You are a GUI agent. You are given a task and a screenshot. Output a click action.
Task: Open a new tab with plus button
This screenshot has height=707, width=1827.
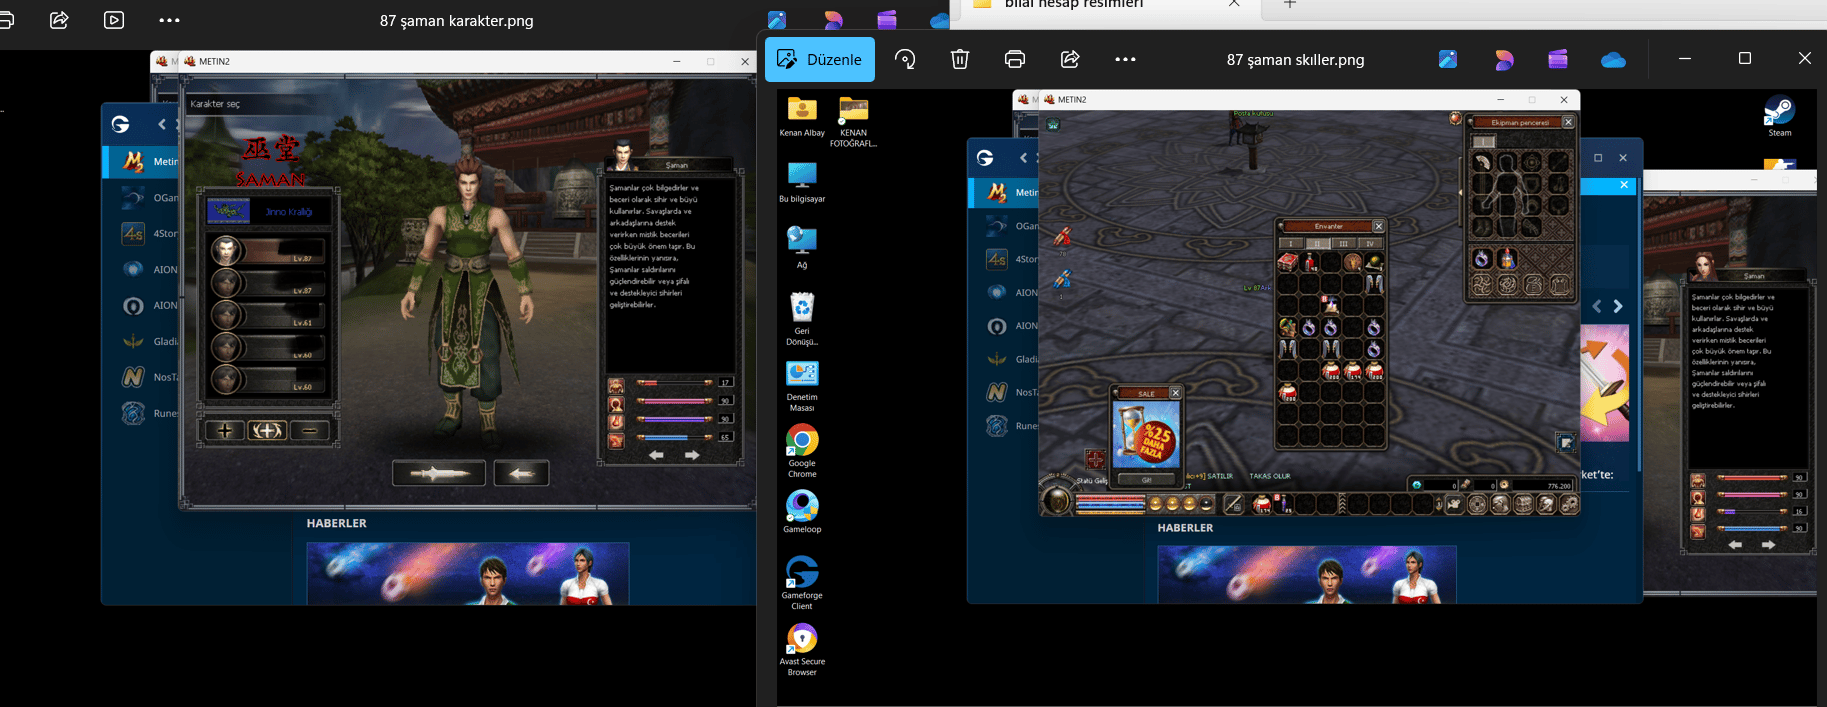click(x=1290, y=5)
